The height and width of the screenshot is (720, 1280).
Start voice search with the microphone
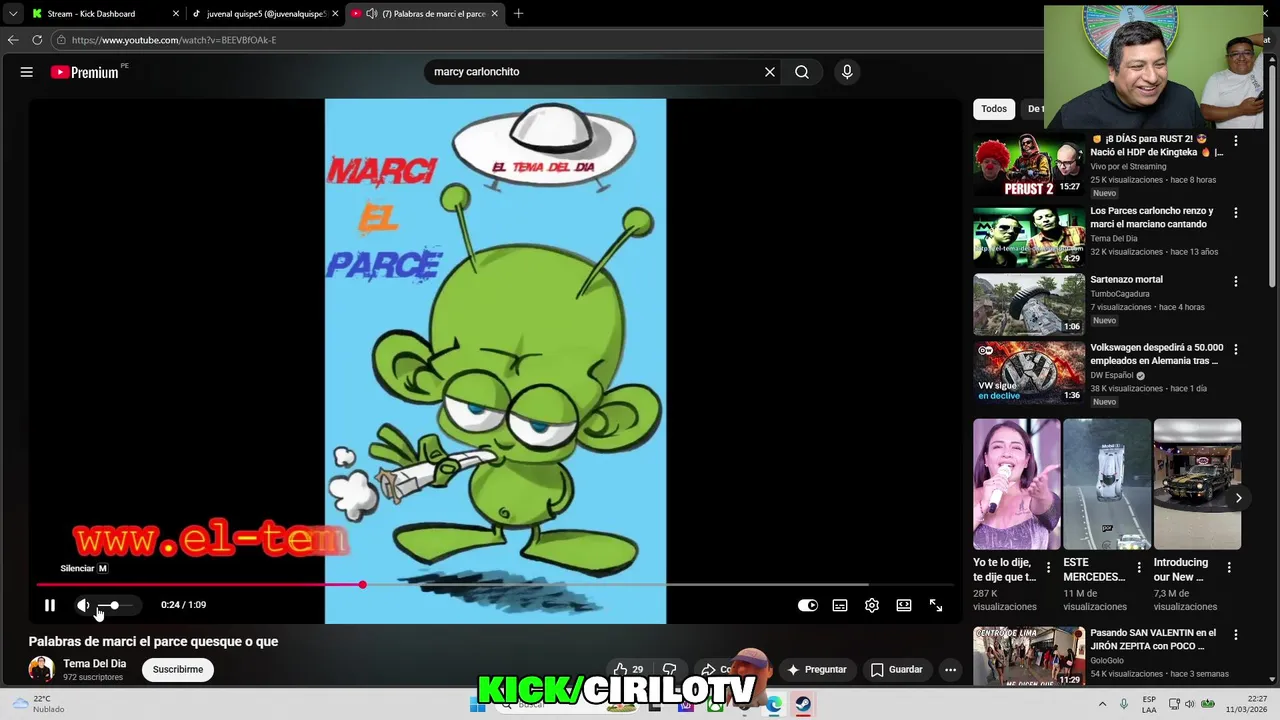(x=847, y=72)
